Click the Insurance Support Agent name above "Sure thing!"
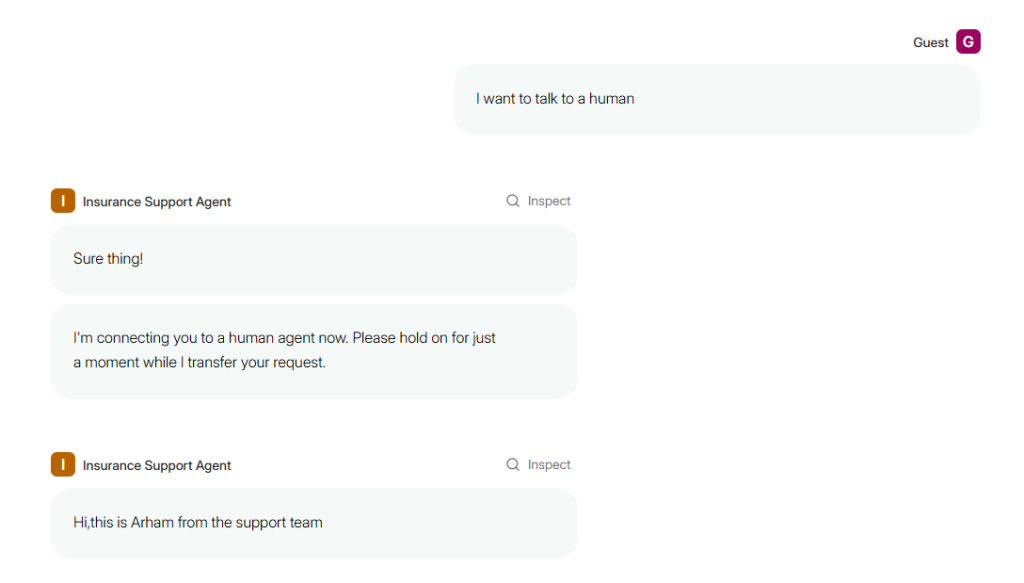Viewport: 1024px width, 583px height. (157, 202)
